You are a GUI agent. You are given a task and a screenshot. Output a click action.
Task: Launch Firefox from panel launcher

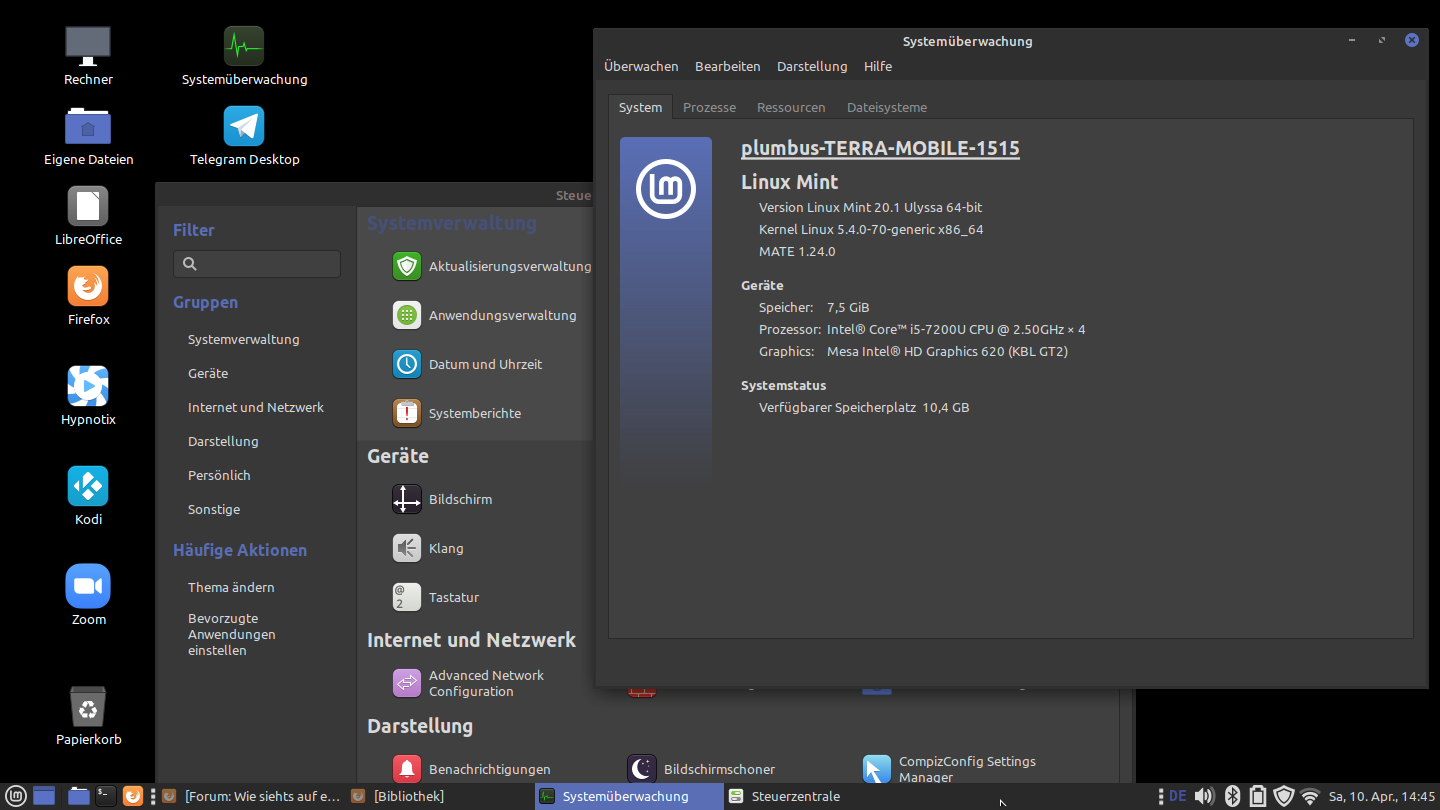tap(132, 796)
